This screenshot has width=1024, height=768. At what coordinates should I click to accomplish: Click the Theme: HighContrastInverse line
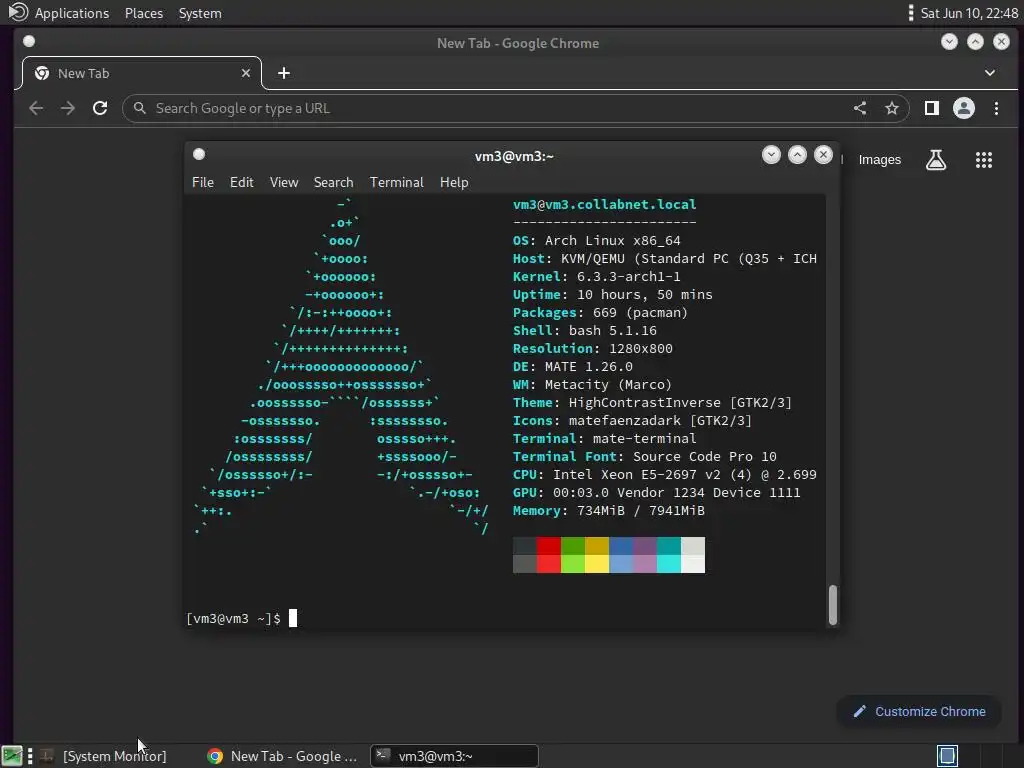click(652, 402)
